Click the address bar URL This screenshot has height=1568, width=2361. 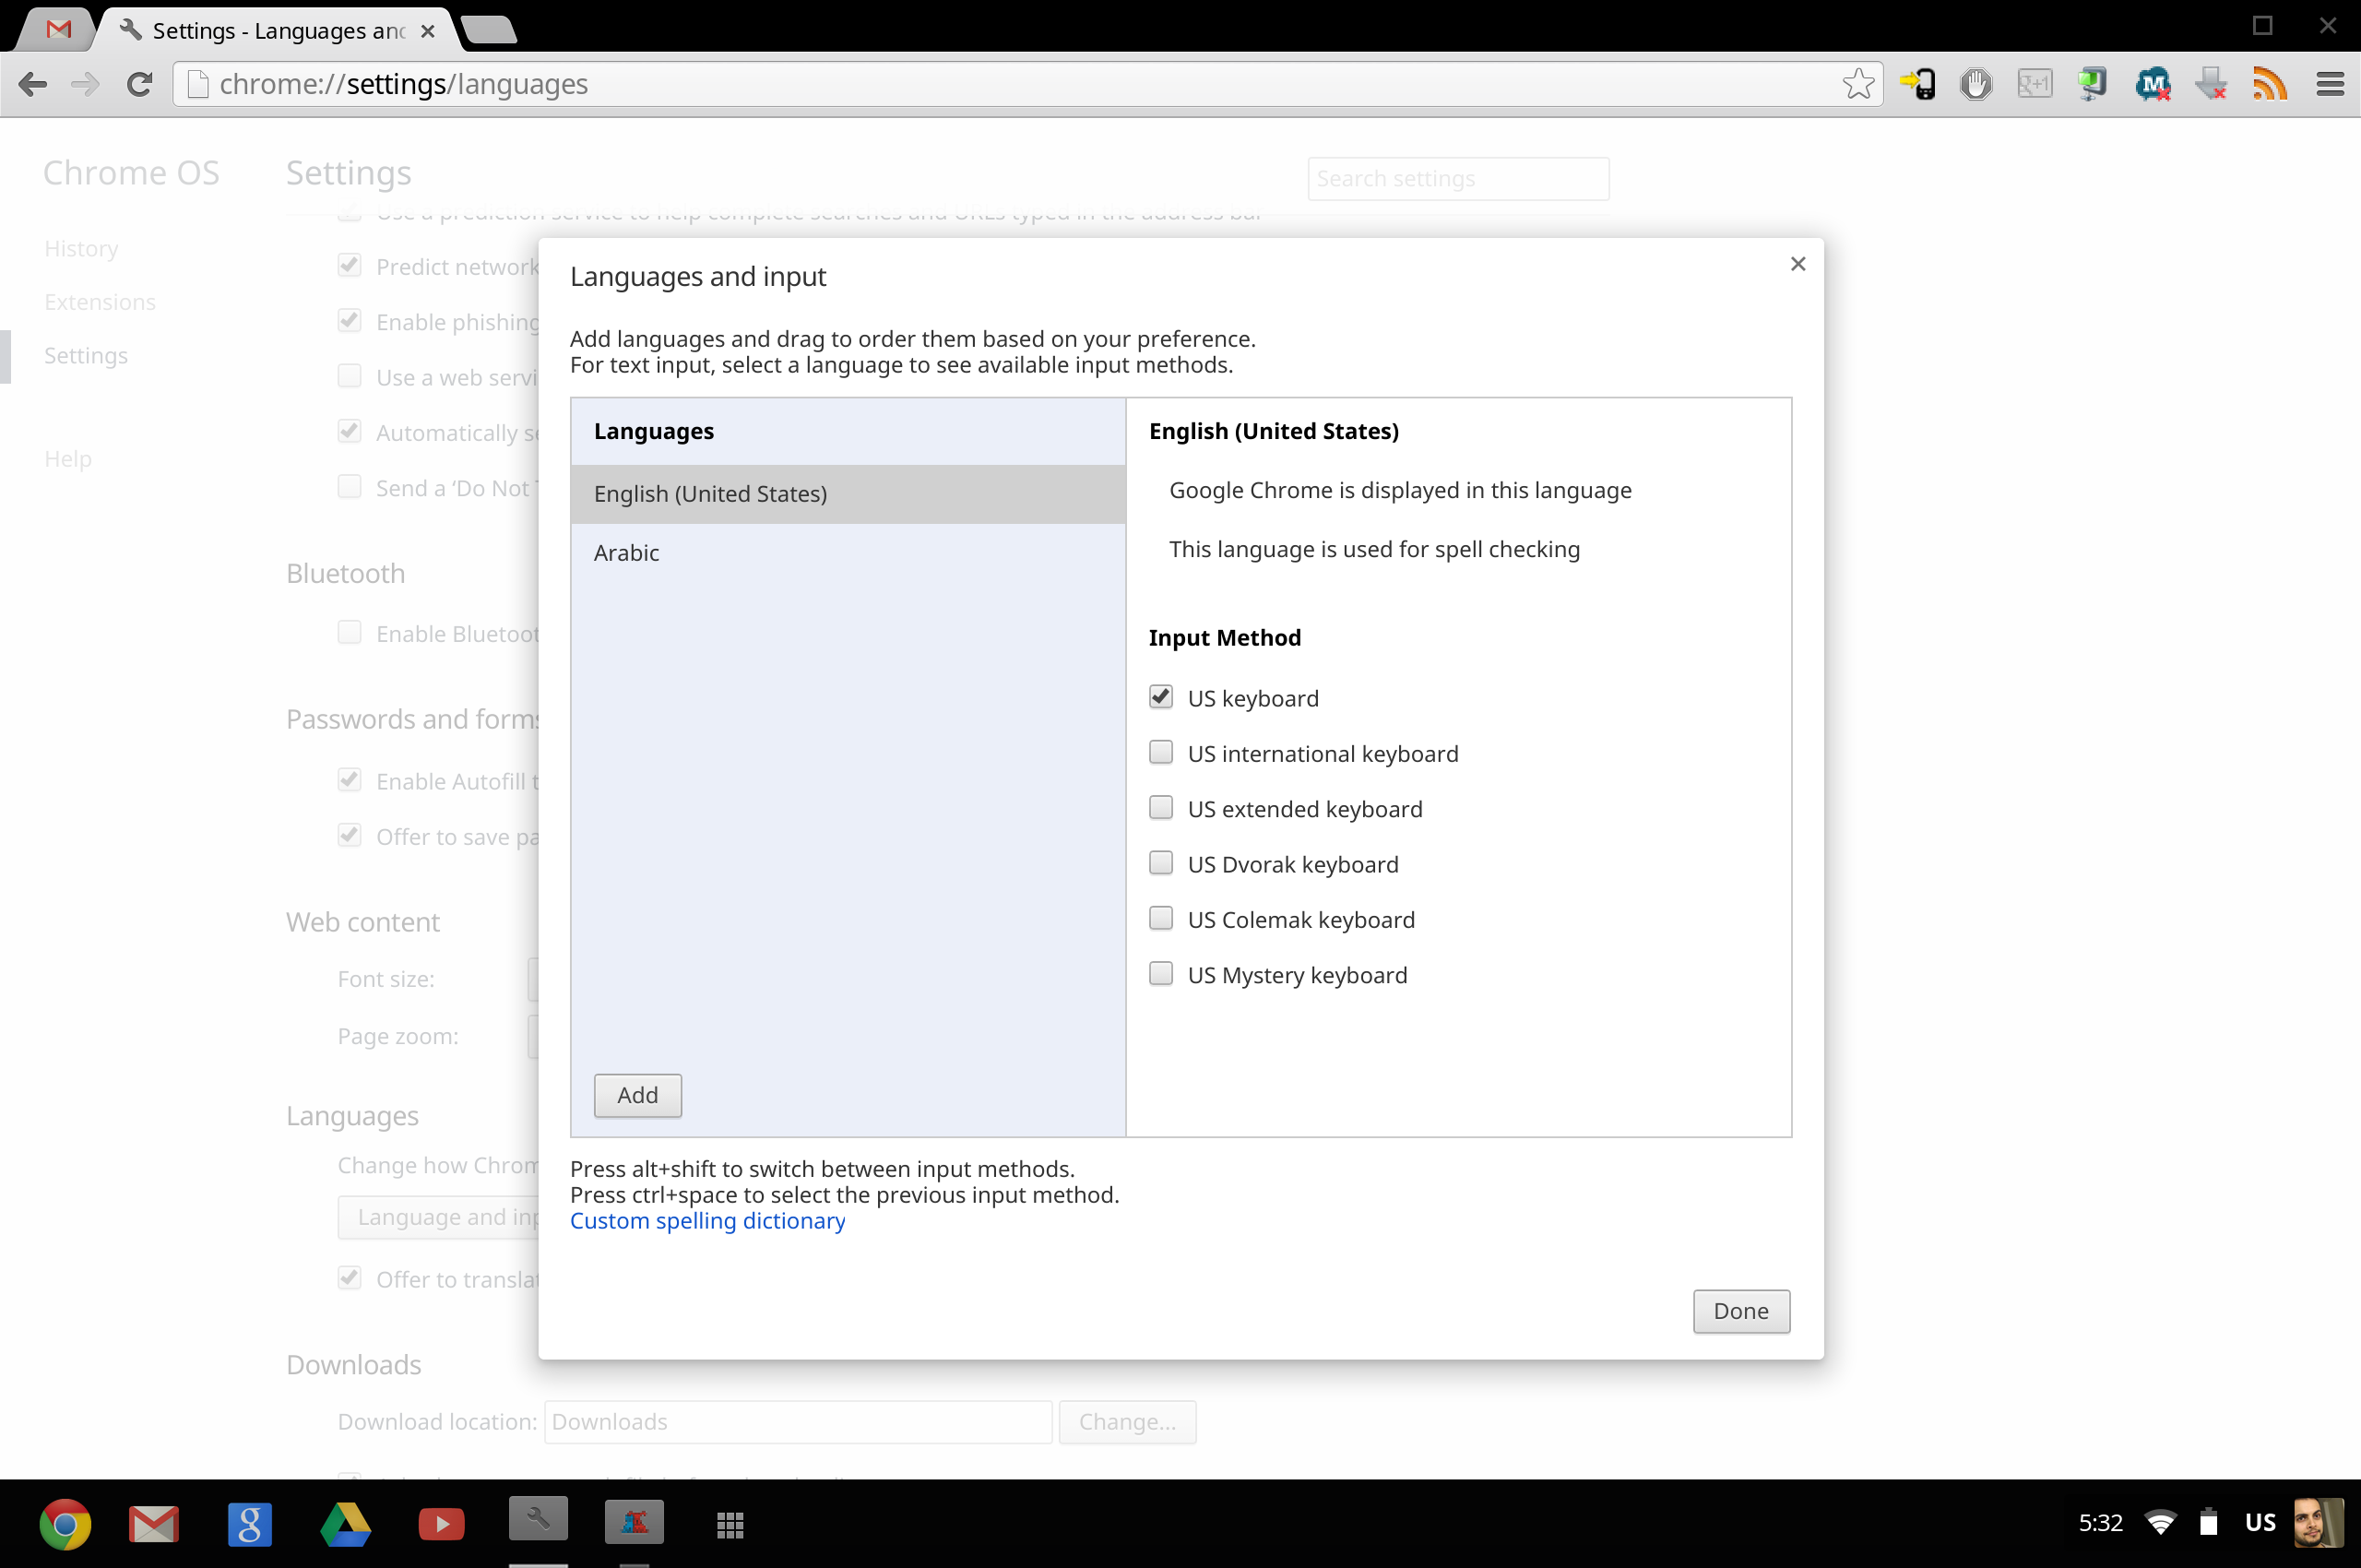tap(404, 85)
